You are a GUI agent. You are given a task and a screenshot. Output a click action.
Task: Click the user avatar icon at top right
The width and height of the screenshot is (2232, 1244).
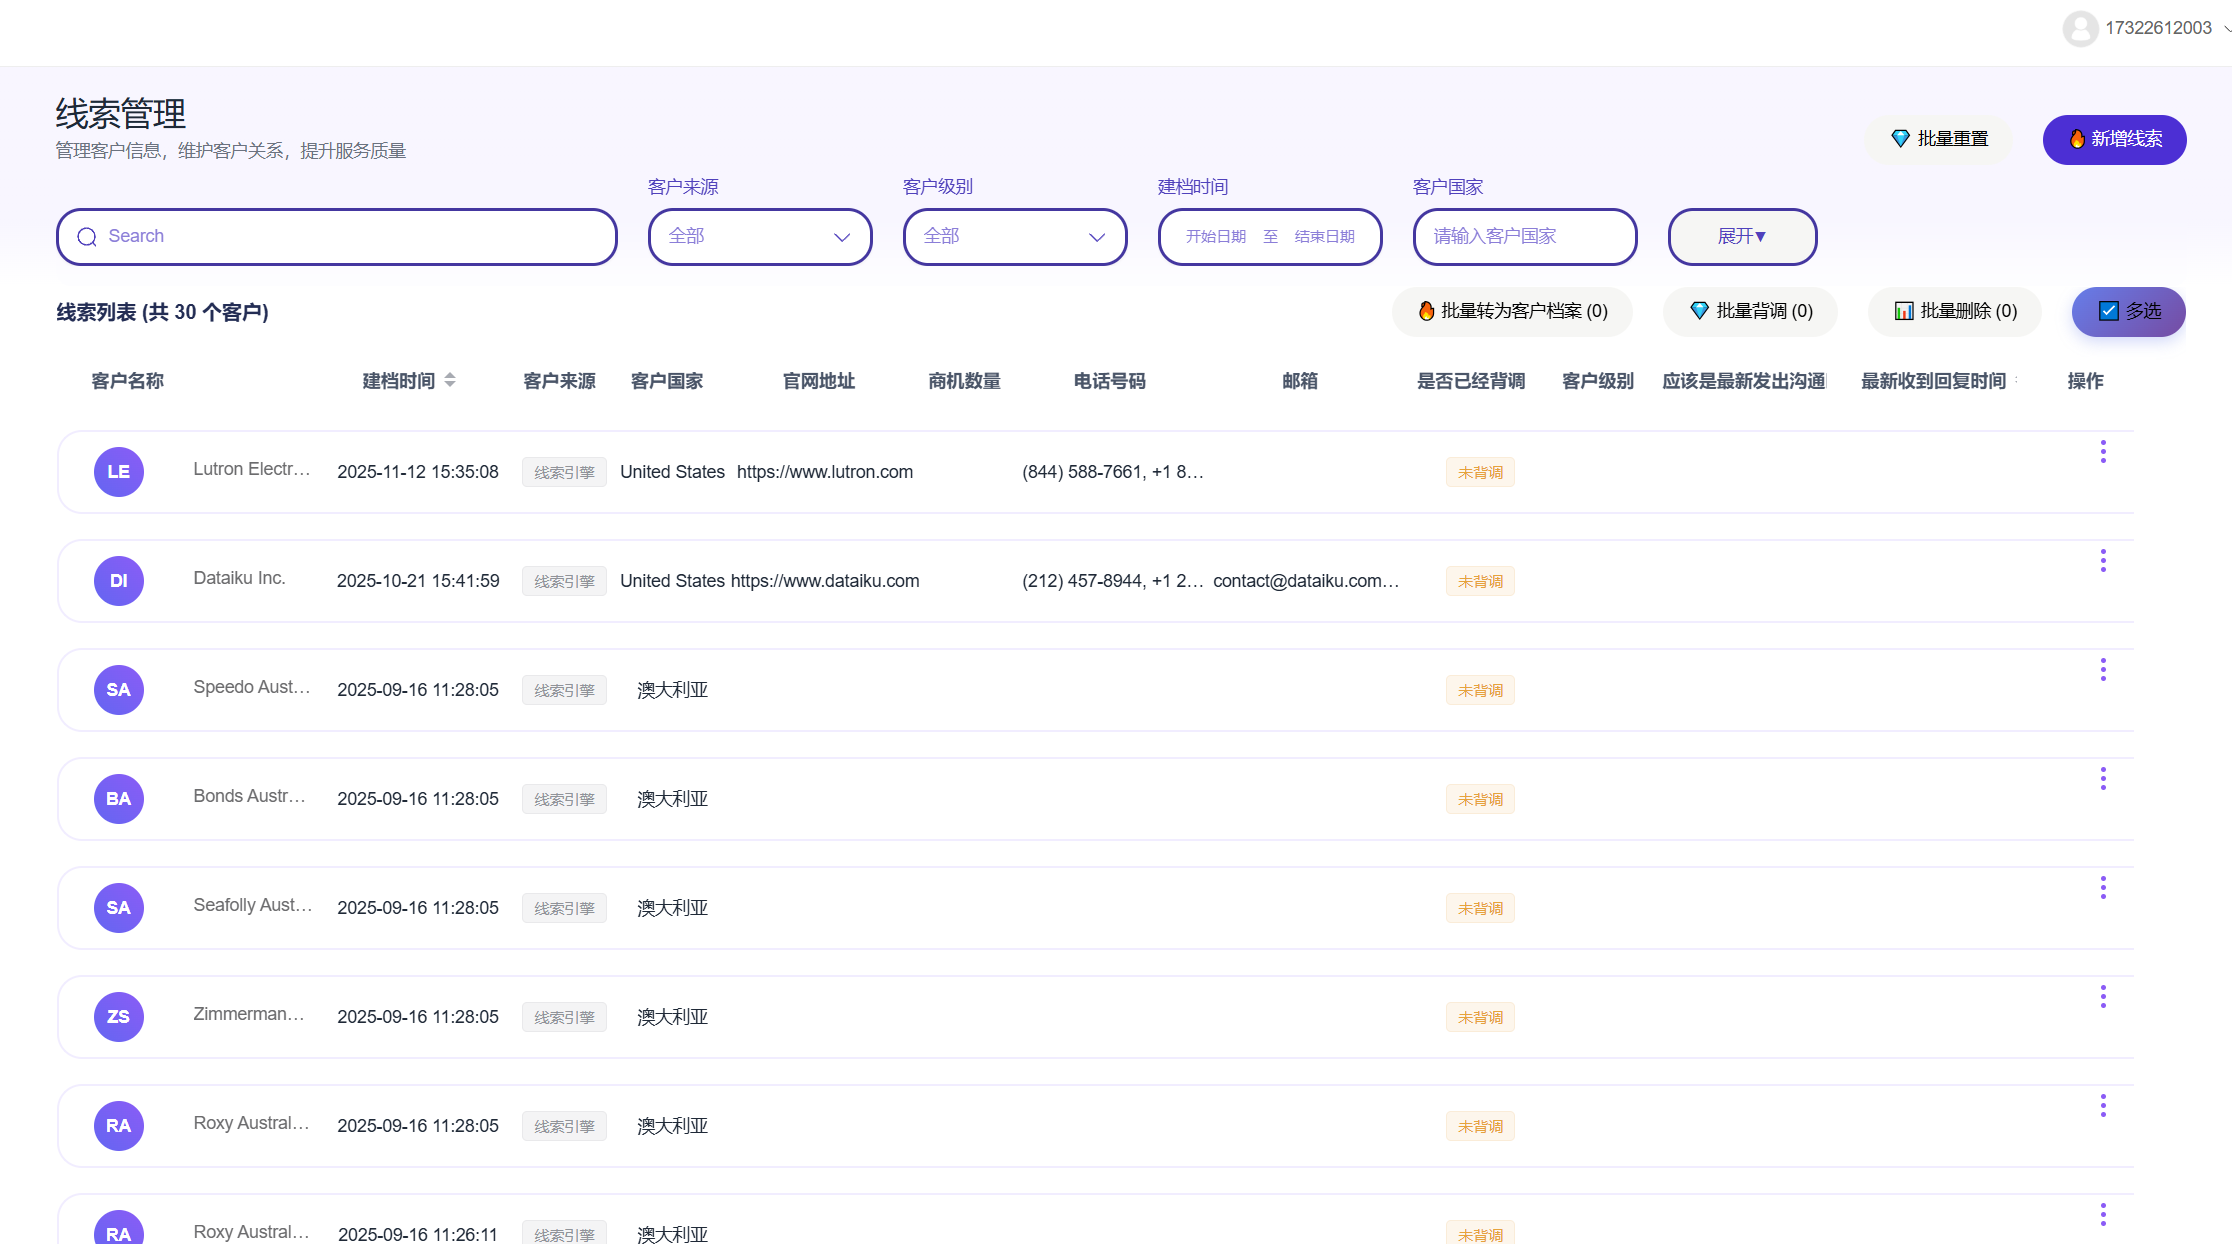[x=2081, y=29]
